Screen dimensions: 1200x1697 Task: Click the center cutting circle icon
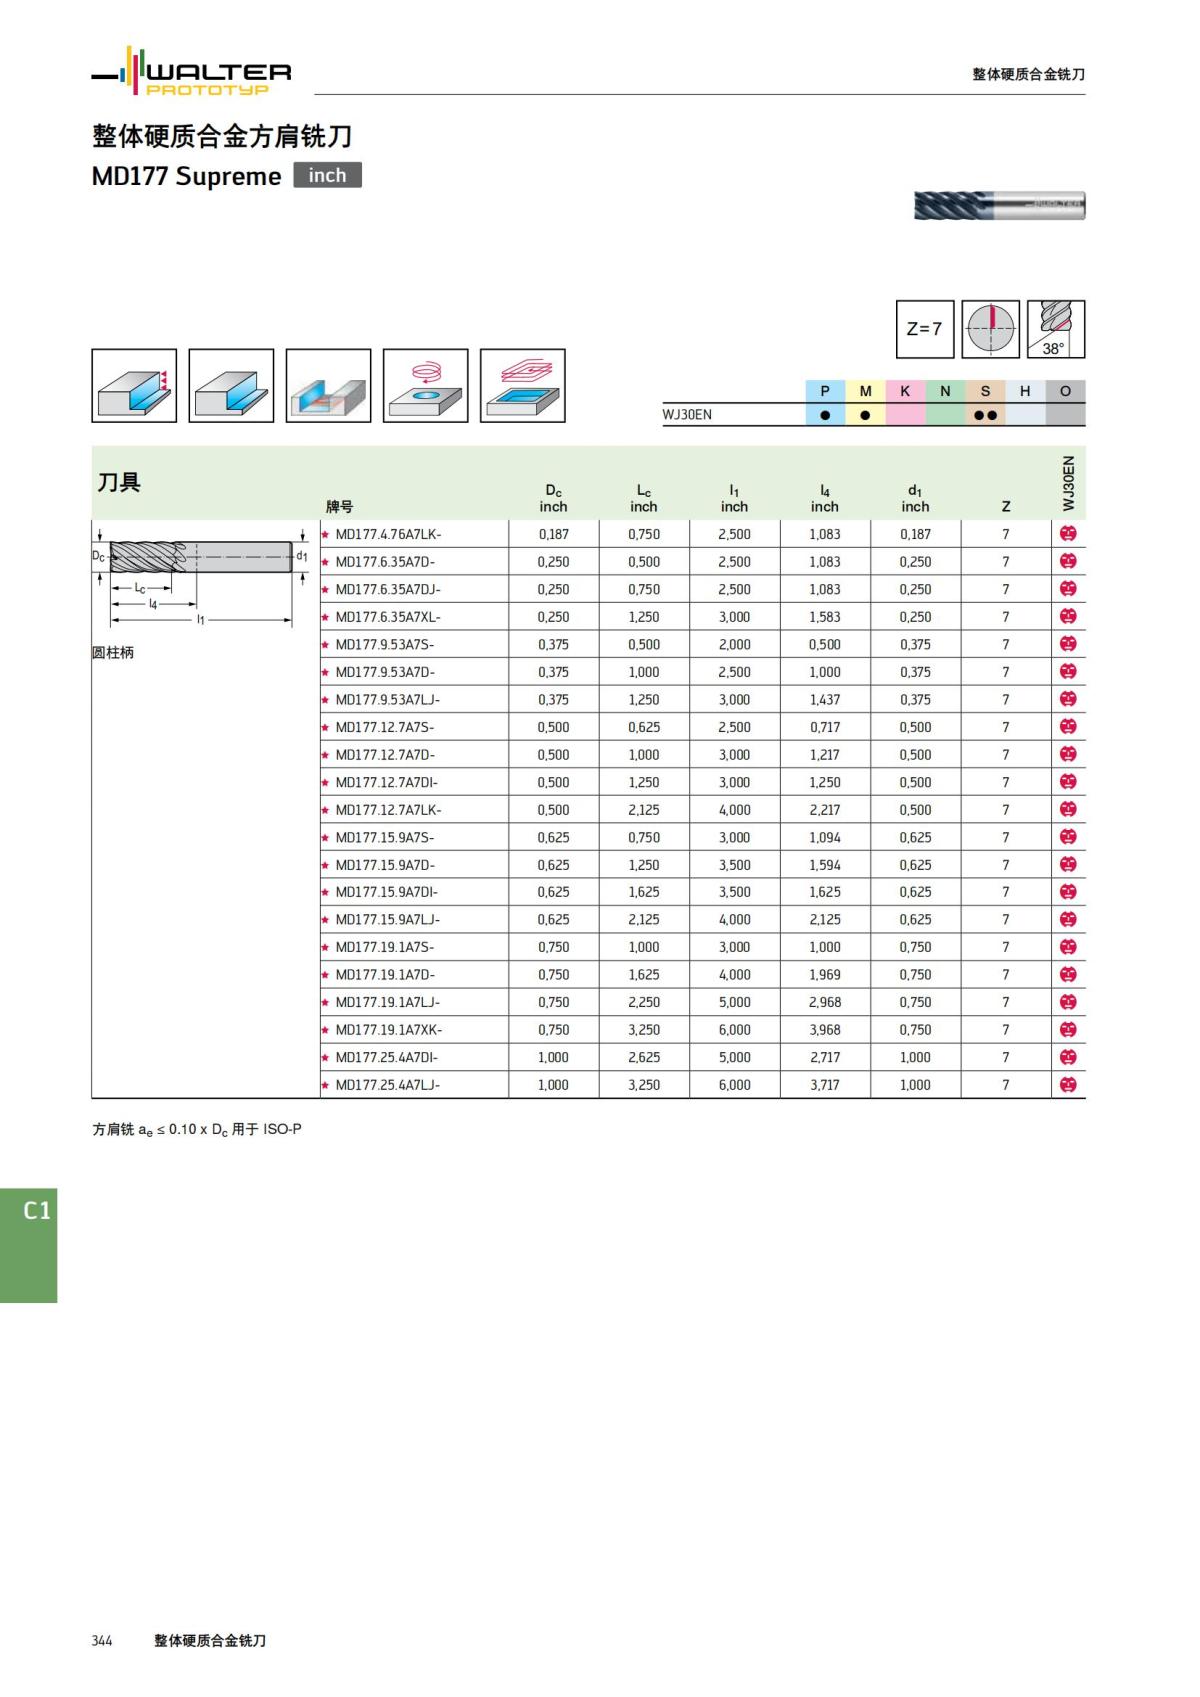point(991,329)
